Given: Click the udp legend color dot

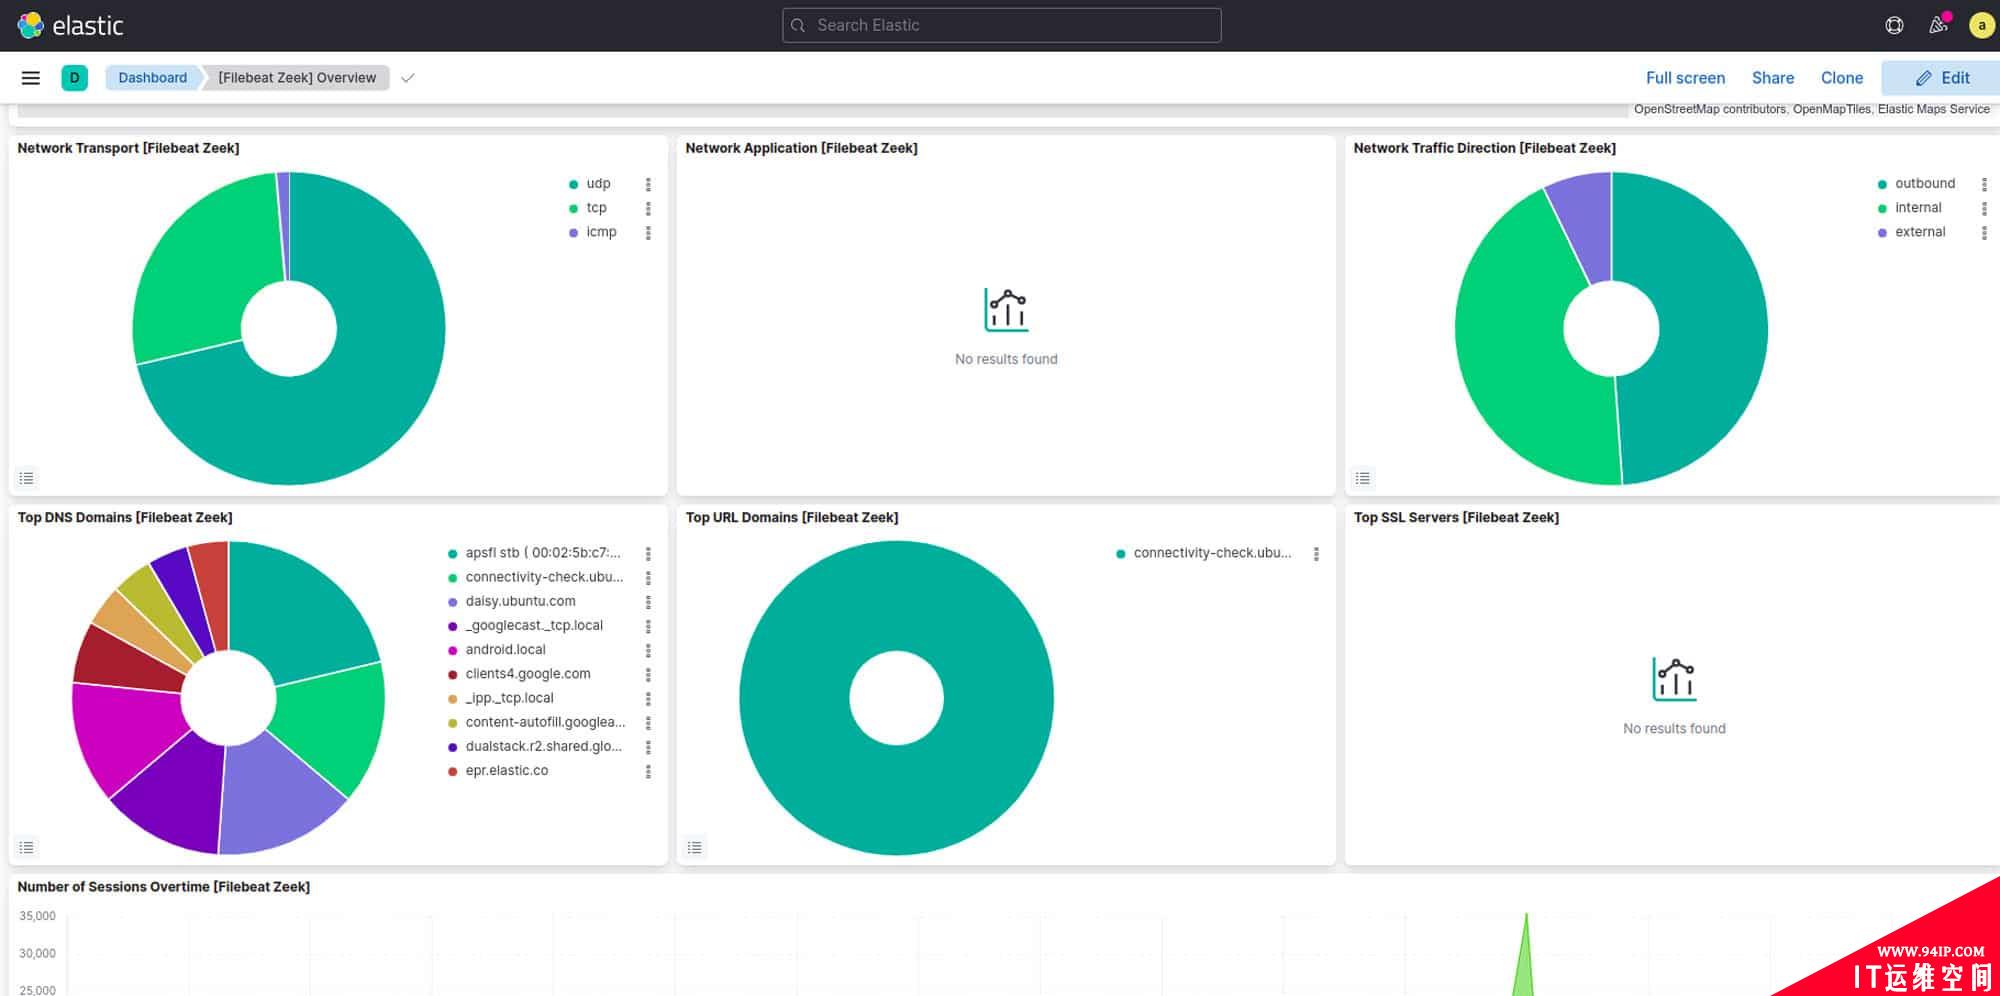Looking at the screenshot, I should [x=573, y=184].
